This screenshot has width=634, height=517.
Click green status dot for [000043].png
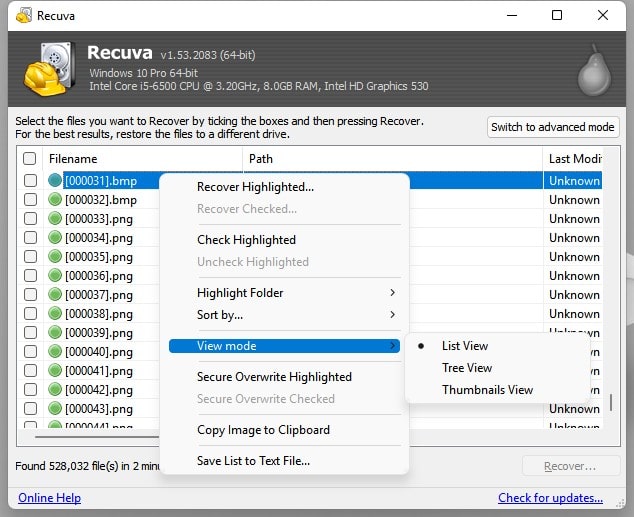pos(55,408)
